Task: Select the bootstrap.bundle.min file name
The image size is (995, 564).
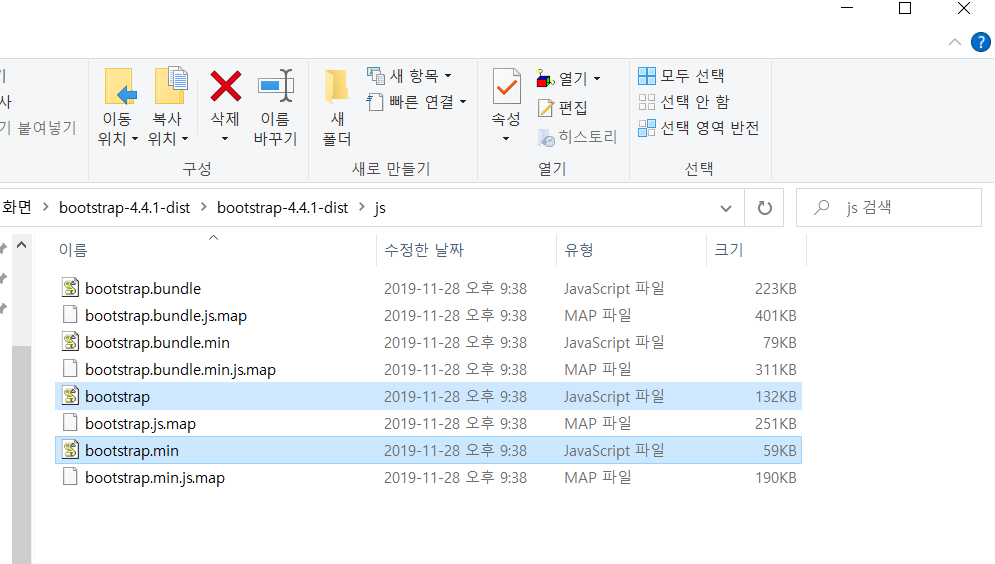Action: click(157, 343)
